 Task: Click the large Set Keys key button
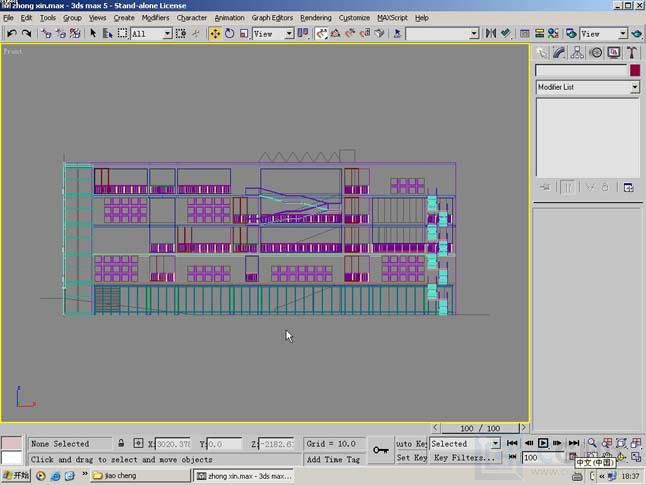pyautogui.click(x=381, y=450)
